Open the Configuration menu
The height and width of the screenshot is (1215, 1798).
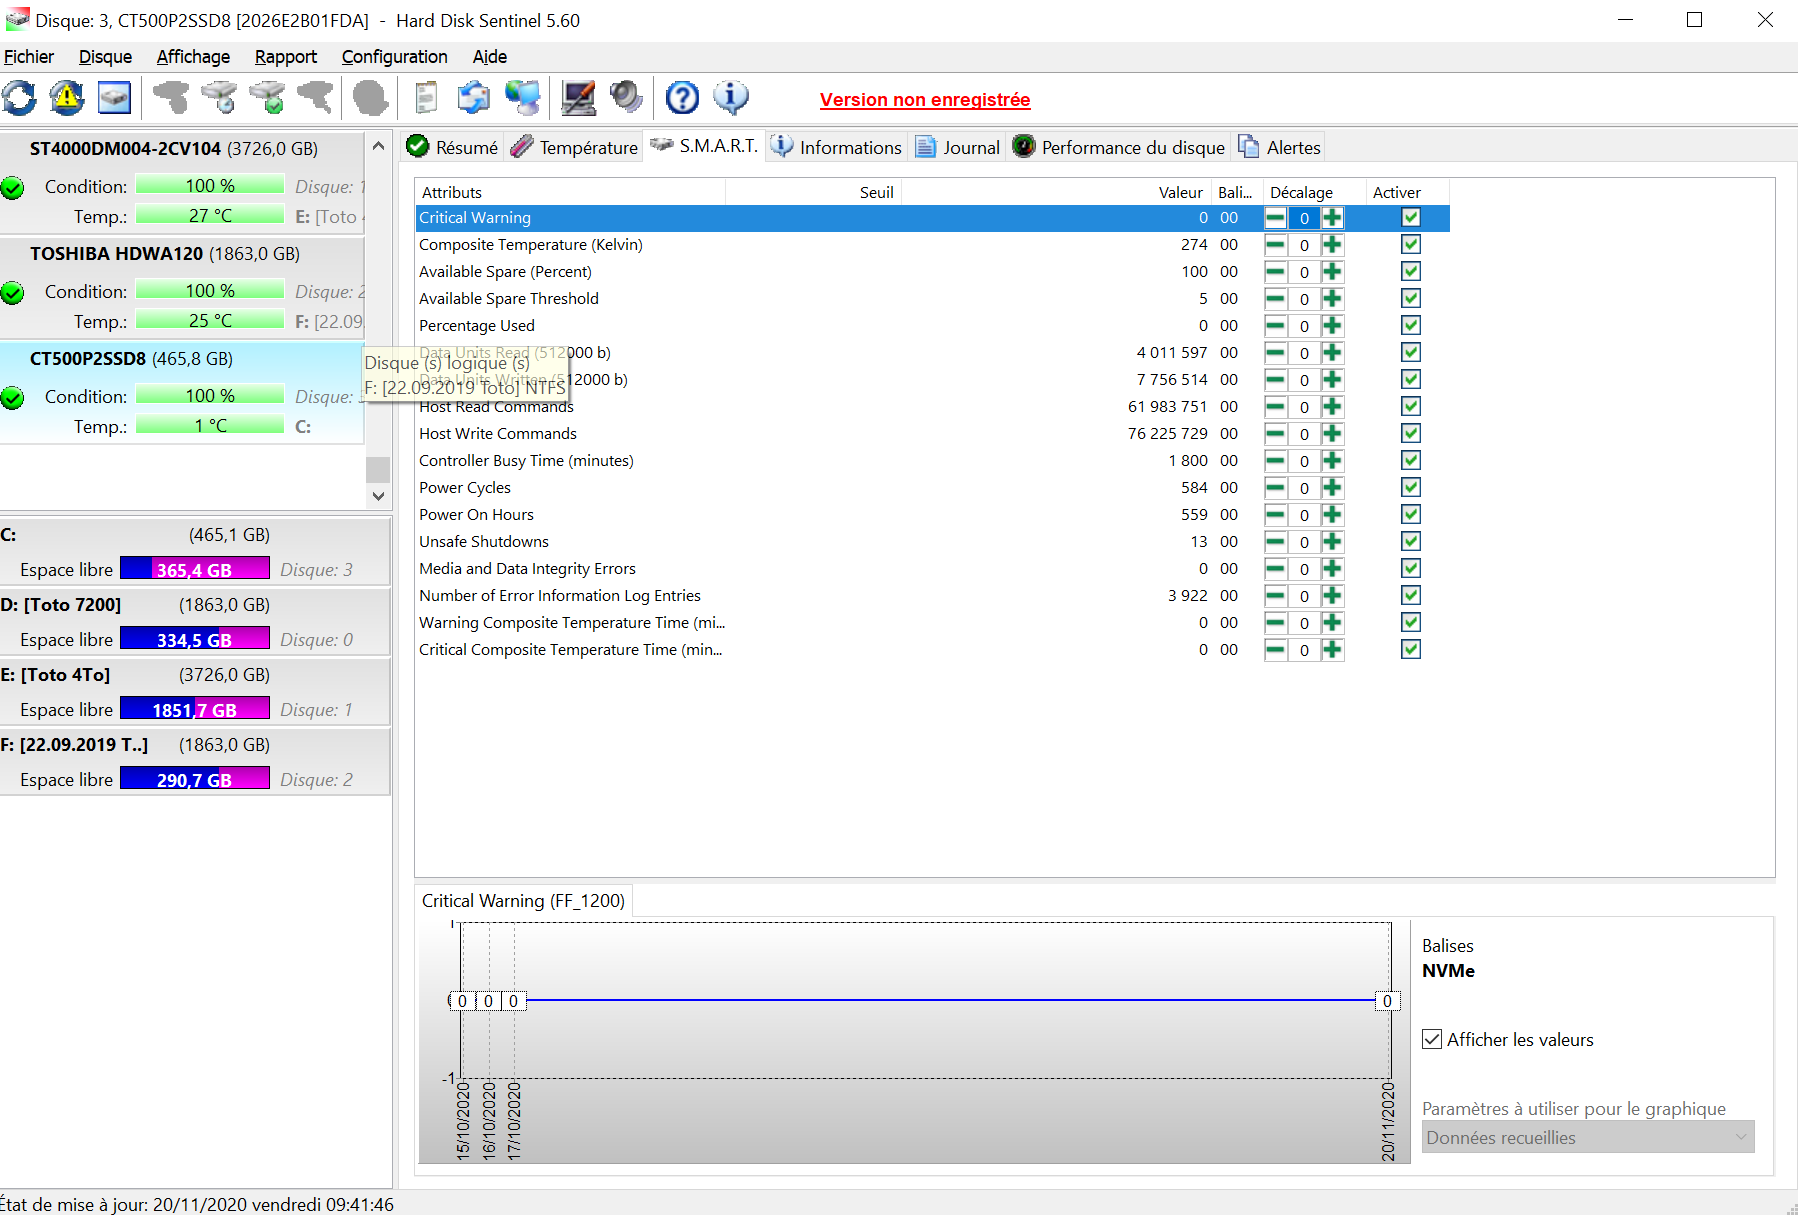(x=394, y=57)
